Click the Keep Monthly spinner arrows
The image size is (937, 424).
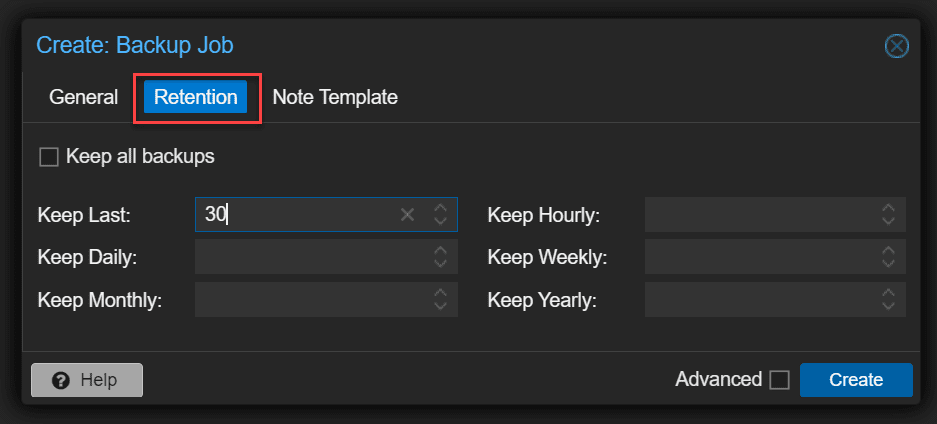pos(440,299)
